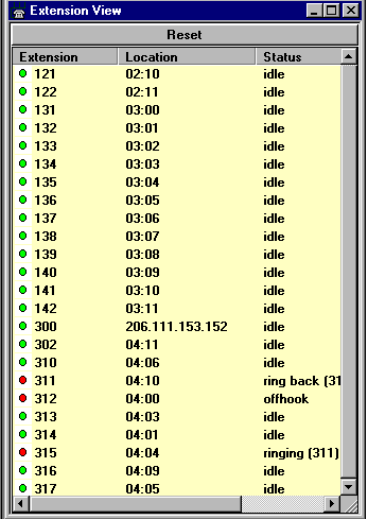Click the vertical scrollbar up arrow
Viewport: 367px width, 519px height.
pyautogui.click(x=348, y=57)
